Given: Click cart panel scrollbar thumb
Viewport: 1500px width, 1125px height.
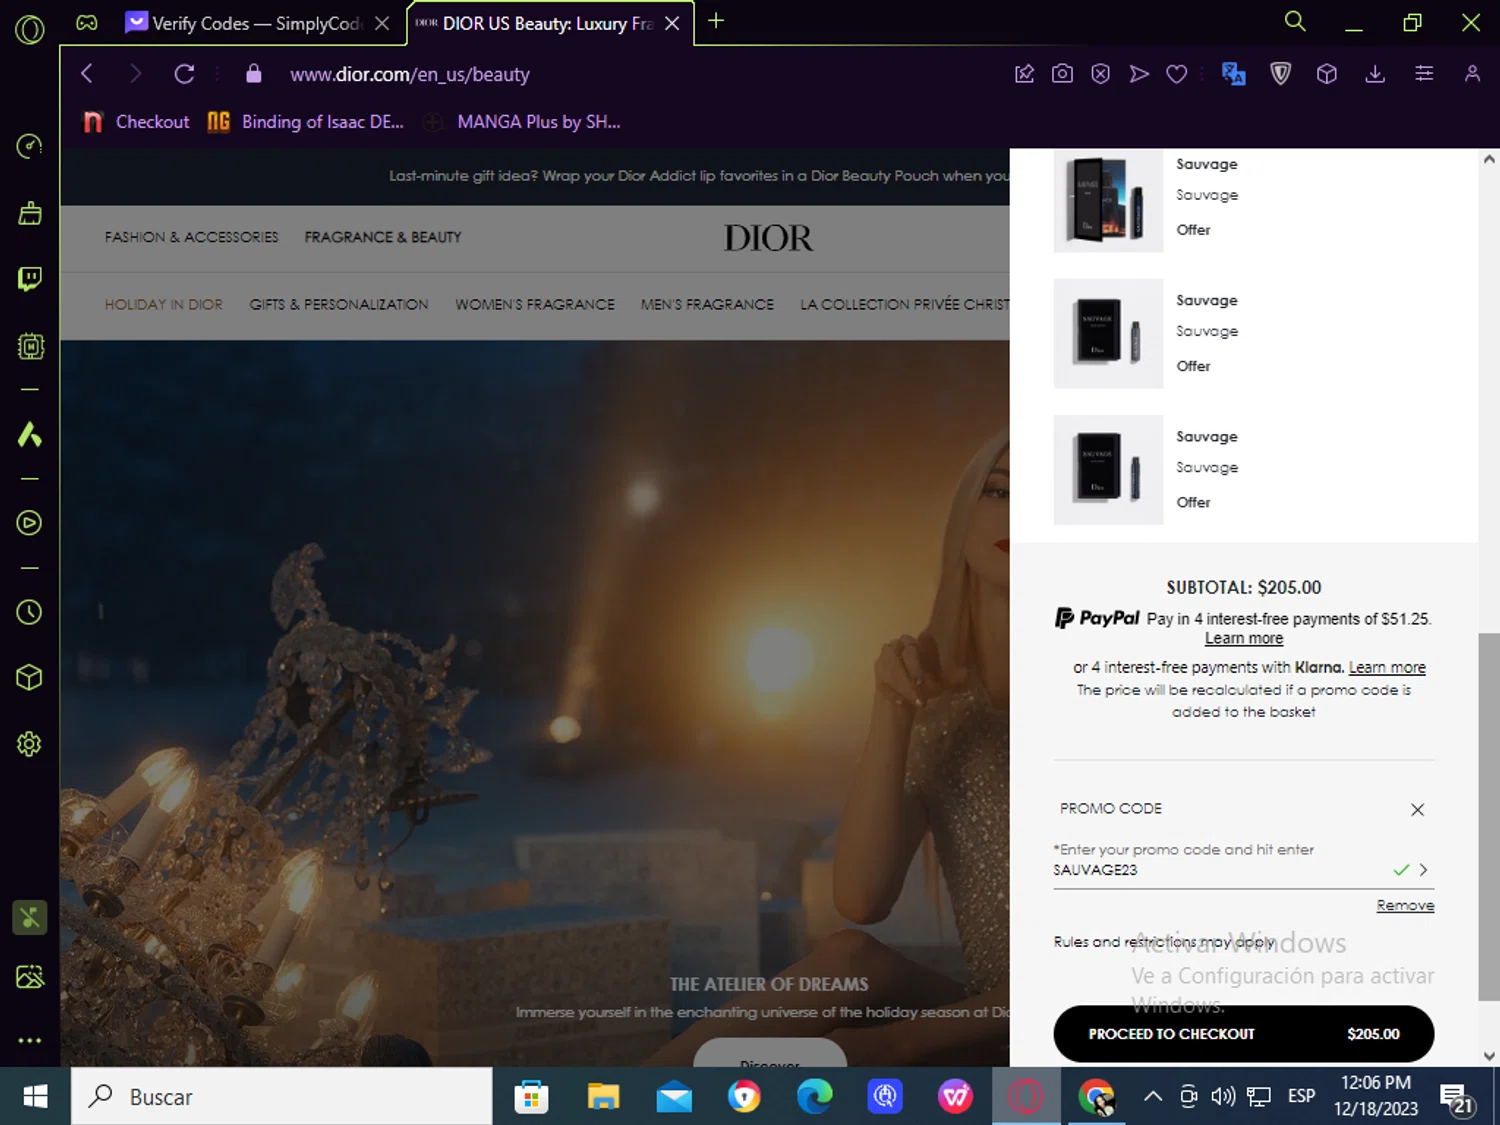Looking at the screenshot, I should point(1489,816).
